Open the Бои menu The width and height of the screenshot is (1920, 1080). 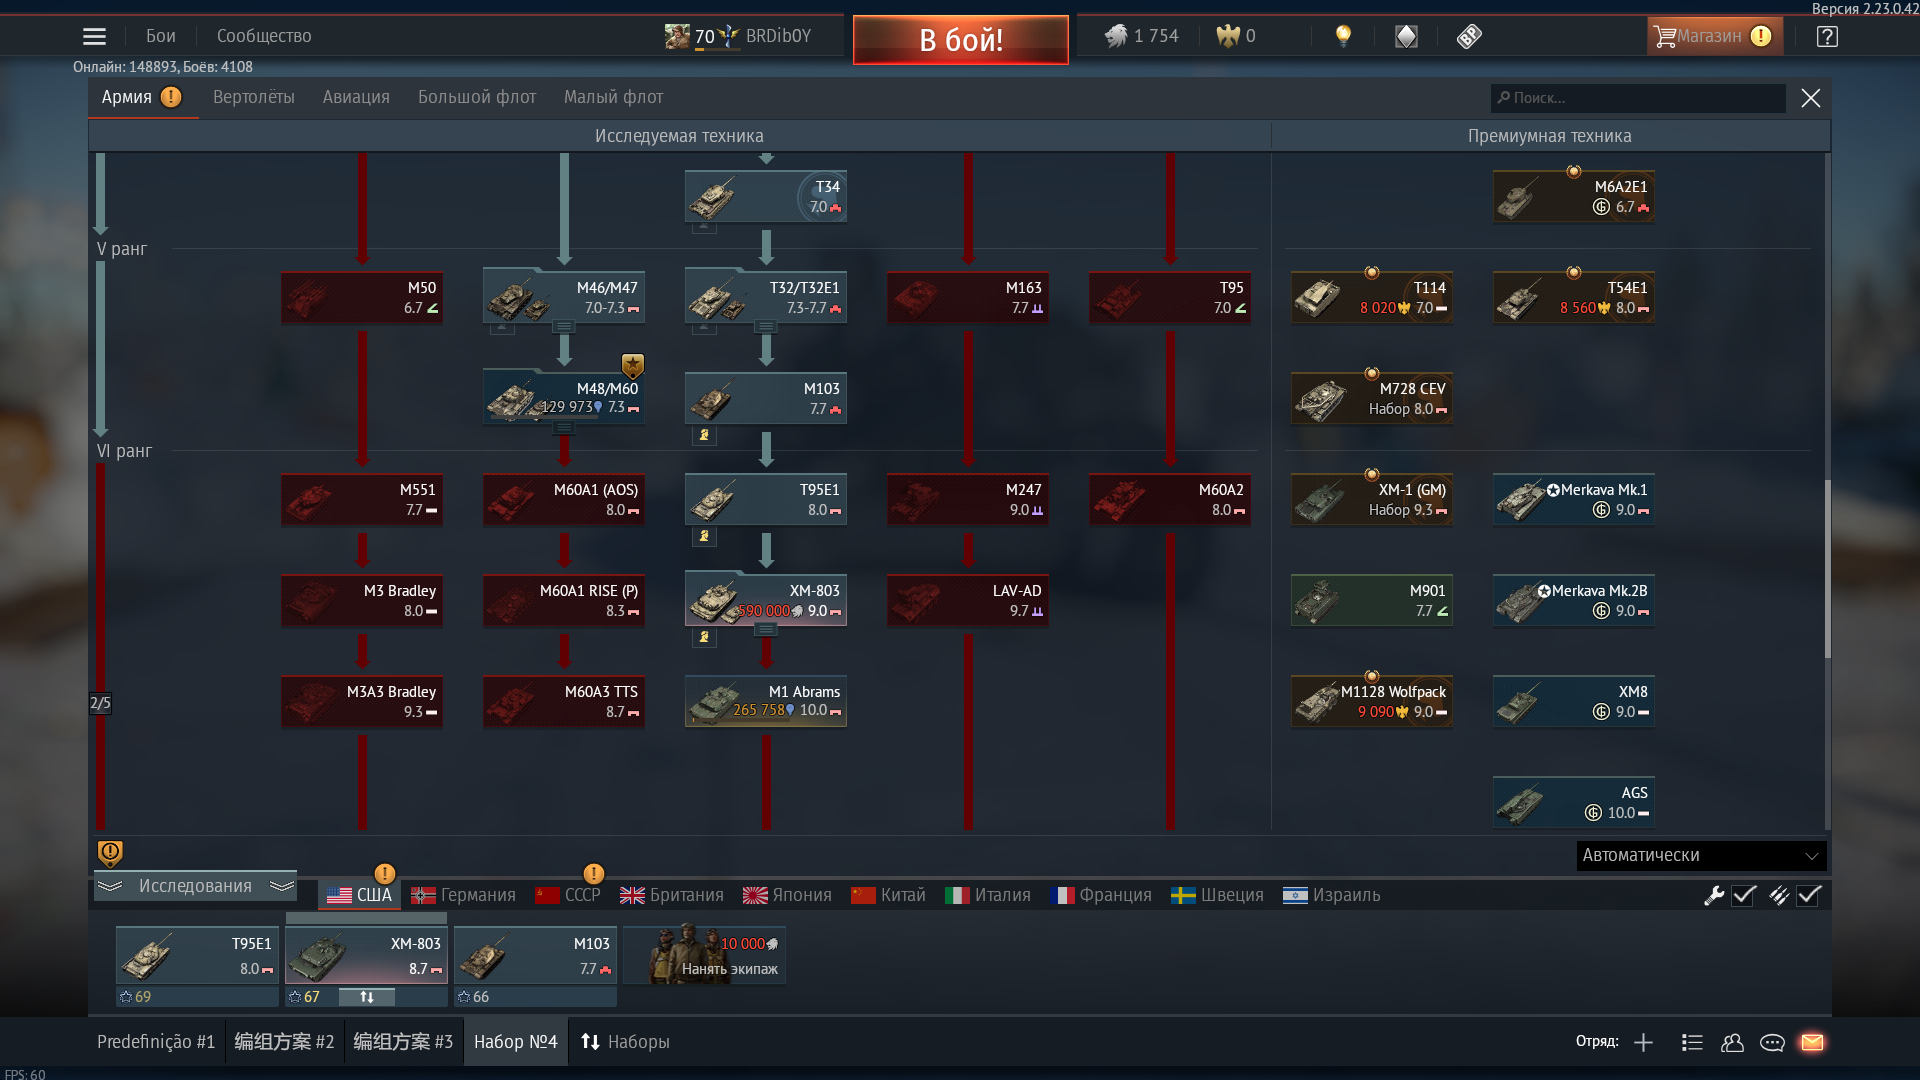(160, 36)
